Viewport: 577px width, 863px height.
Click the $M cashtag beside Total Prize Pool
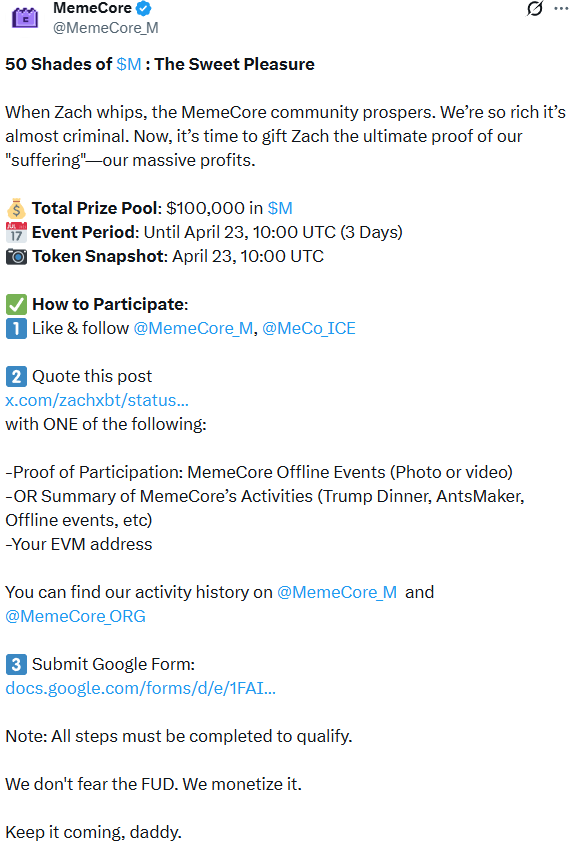click(280, 208)
